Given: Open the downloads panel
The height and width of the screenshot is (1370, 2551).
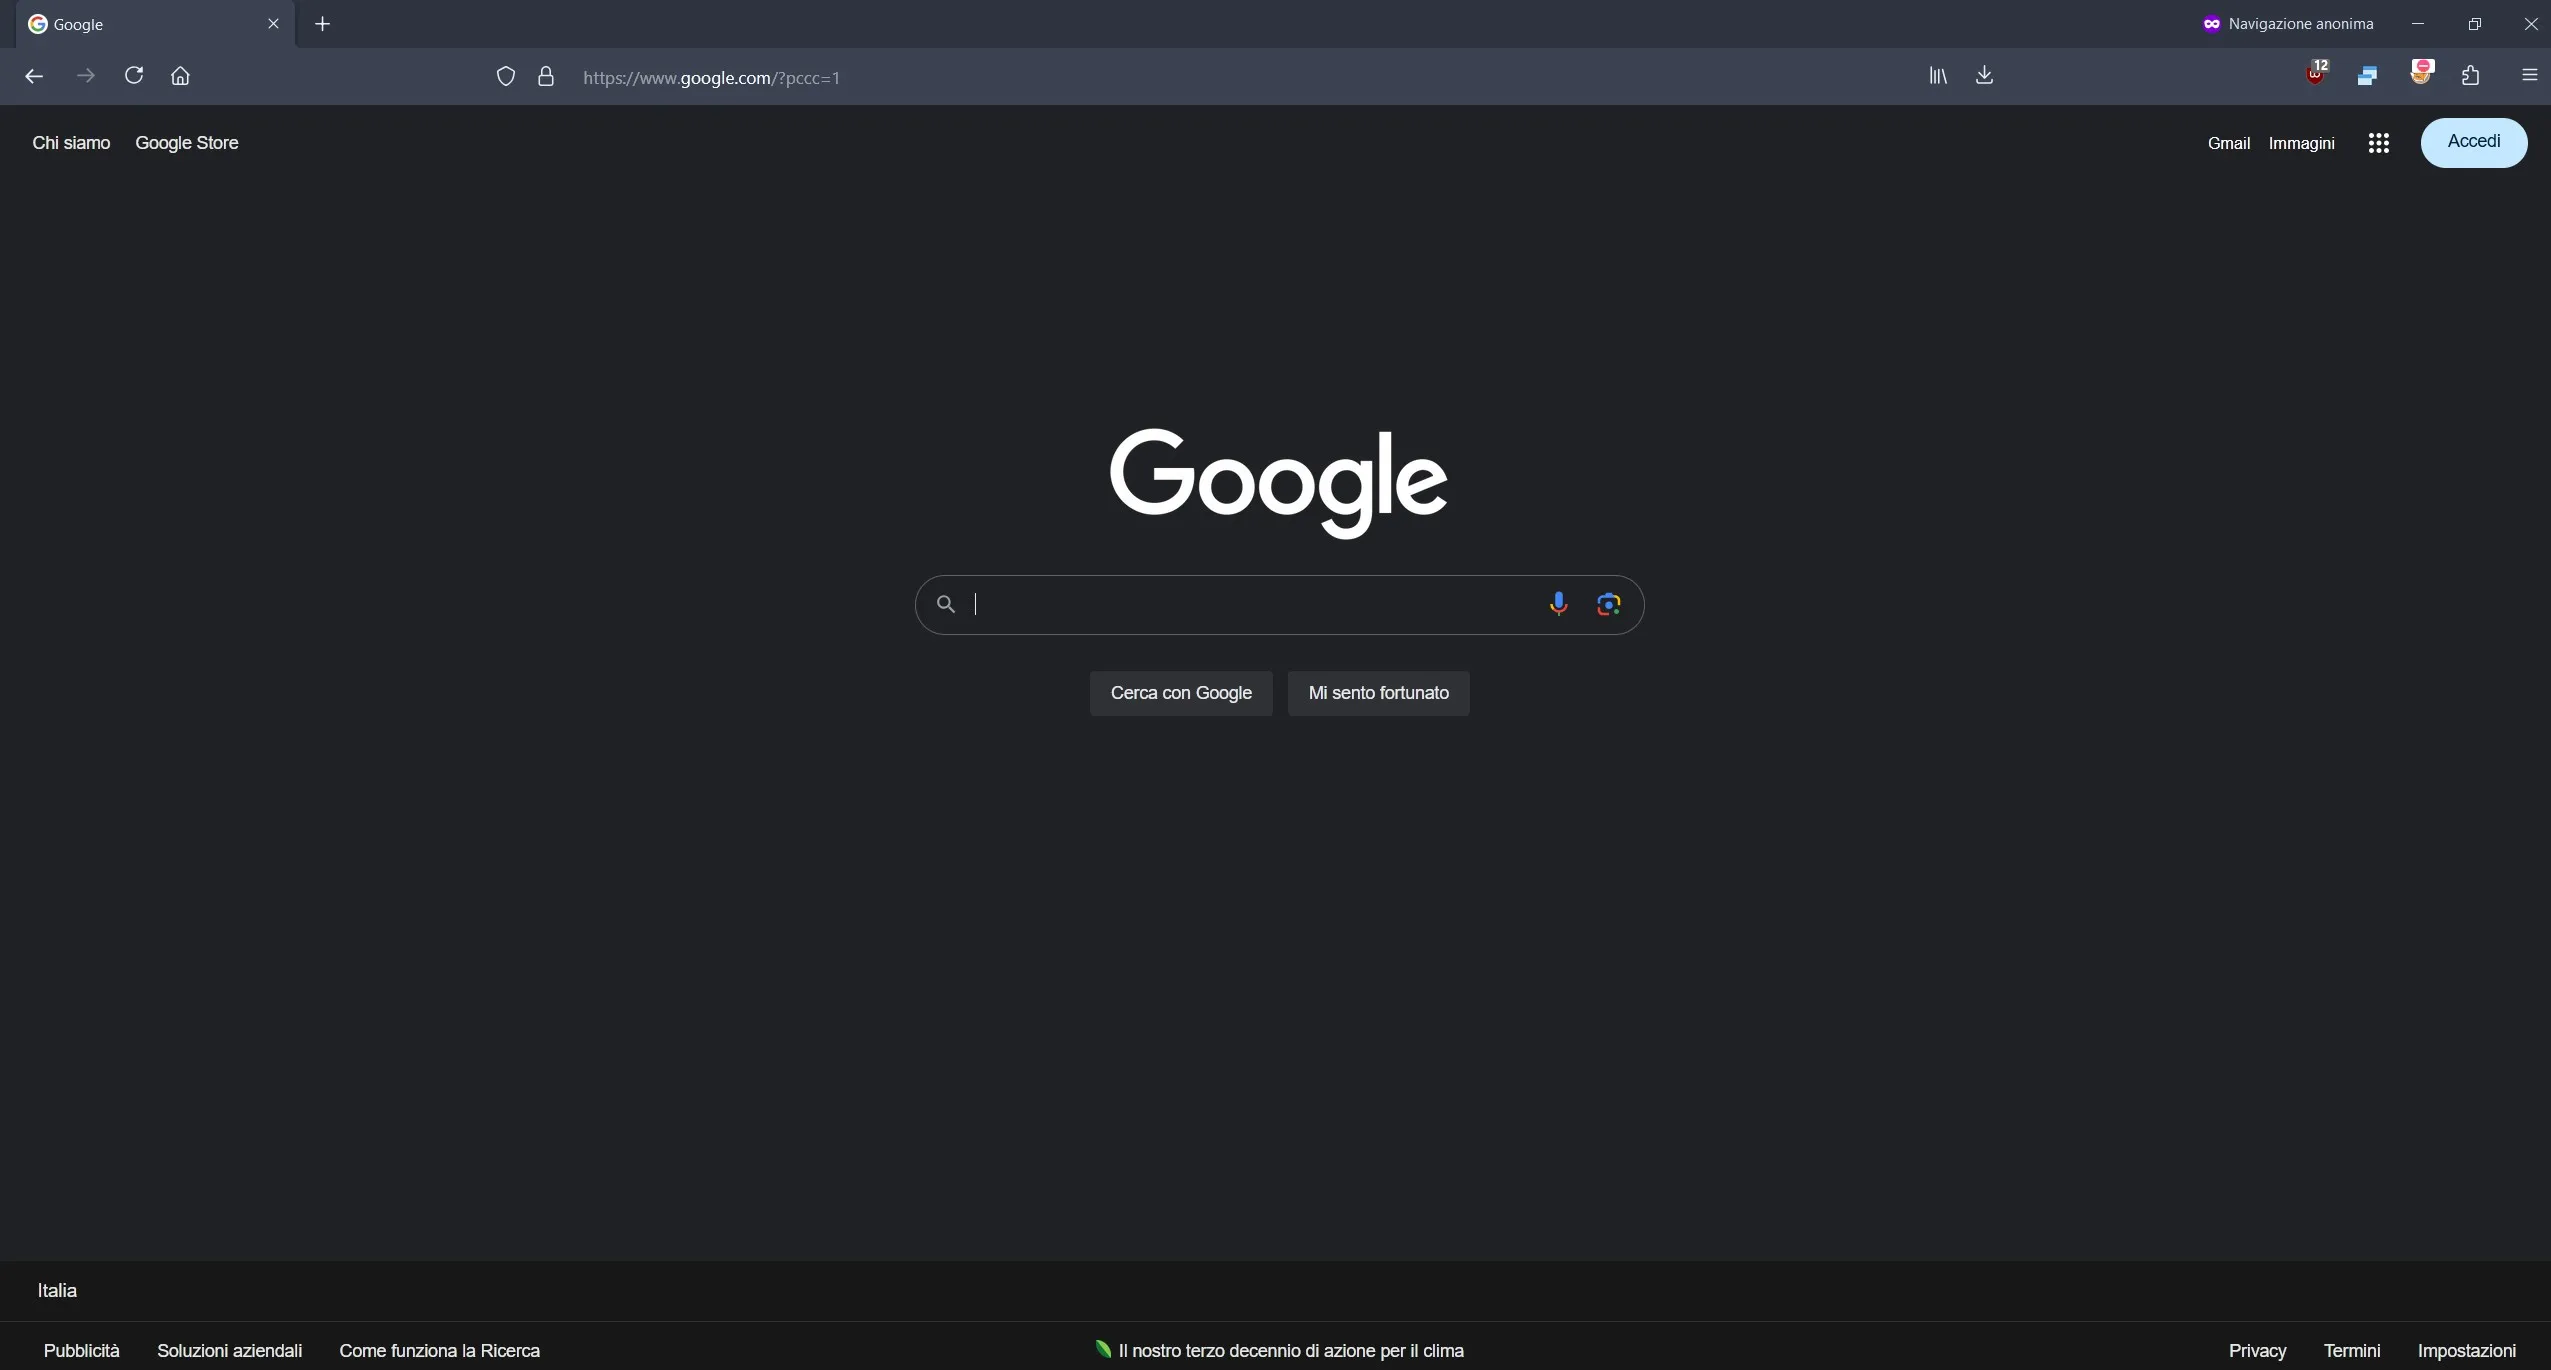Looking at the screenshot, I should pyautogui.click(x=1984, y=76).
